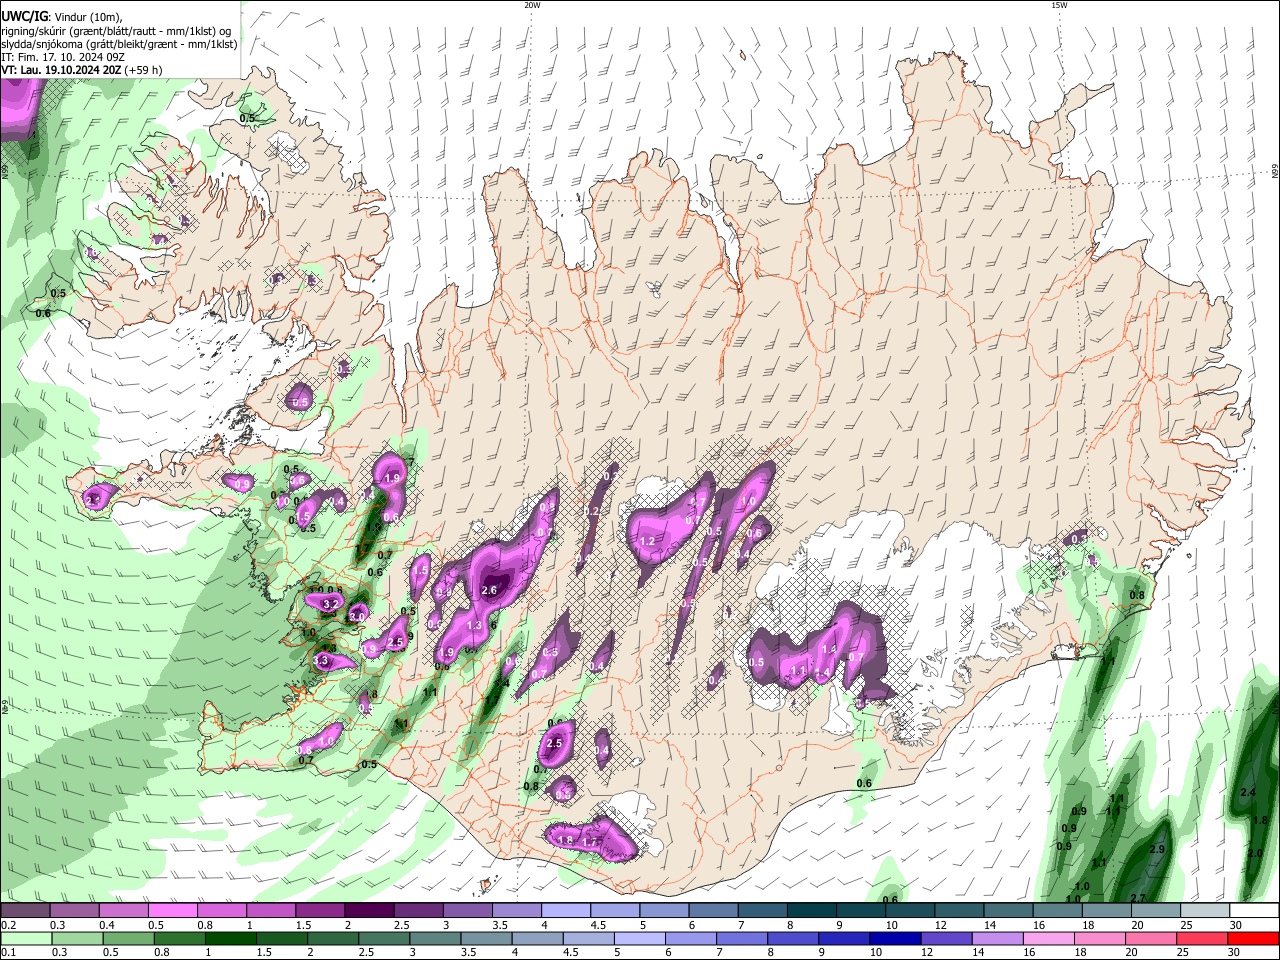1280x960 pixels.
Task: Select the 2.9 rain value offshore southeast
Action: (x=1158, y=849)
